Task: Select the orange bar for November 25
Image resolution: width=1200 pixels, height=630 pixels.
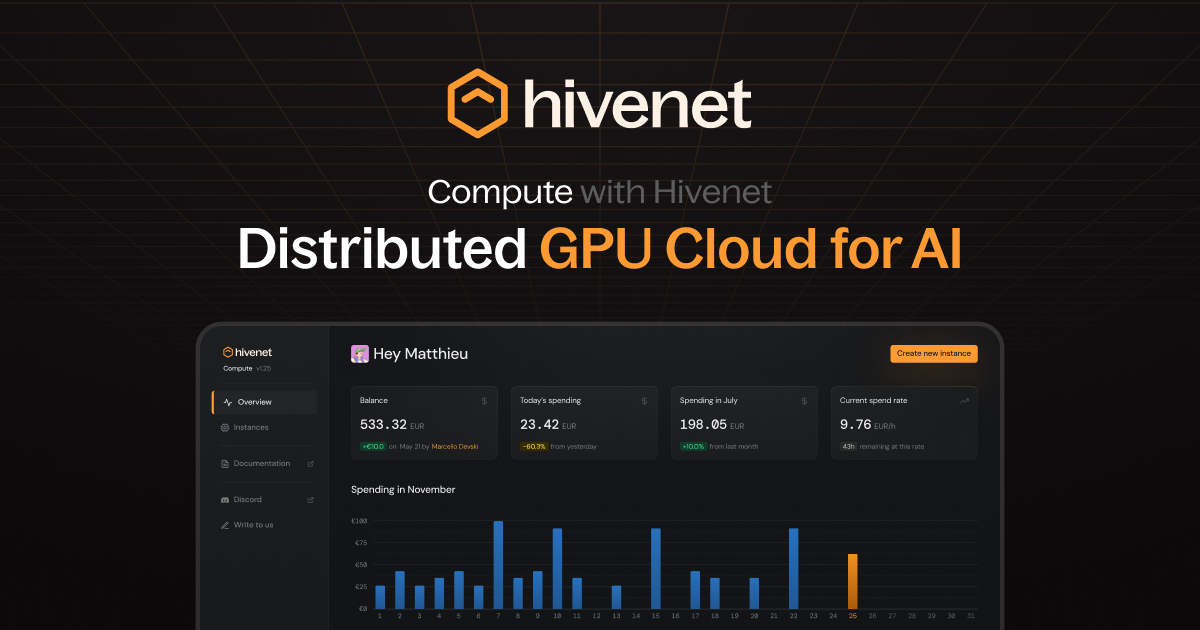Action: pyautogui.click(x=852, y=580)
